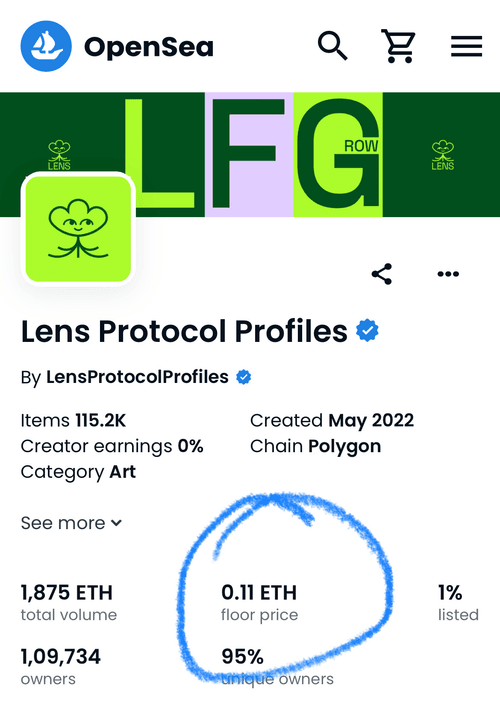500x727 pixels.
Task: Open the three-dot more options icon
Action: pos(448,274)
